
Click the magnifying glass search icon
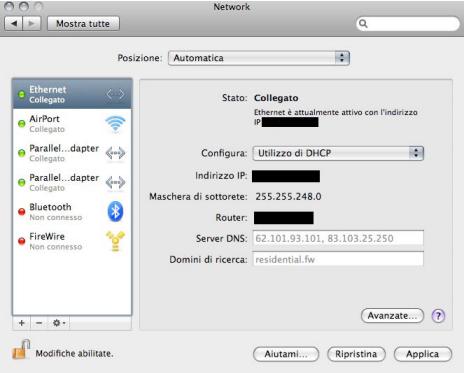tap(363, 24)
